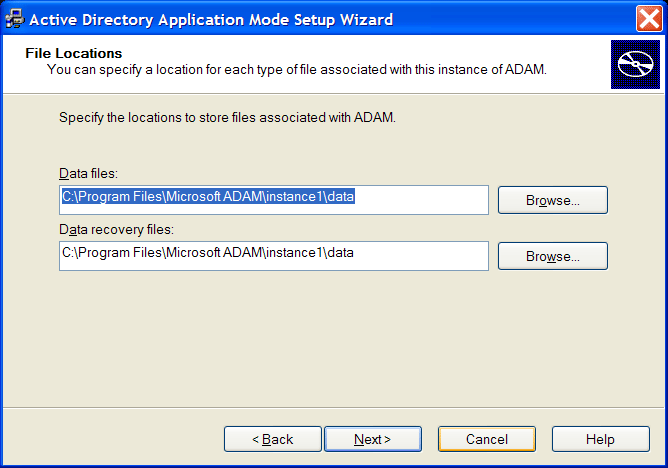Click the ADAM disc icon in header
The image size is (668, 468).
coord(635,64)
